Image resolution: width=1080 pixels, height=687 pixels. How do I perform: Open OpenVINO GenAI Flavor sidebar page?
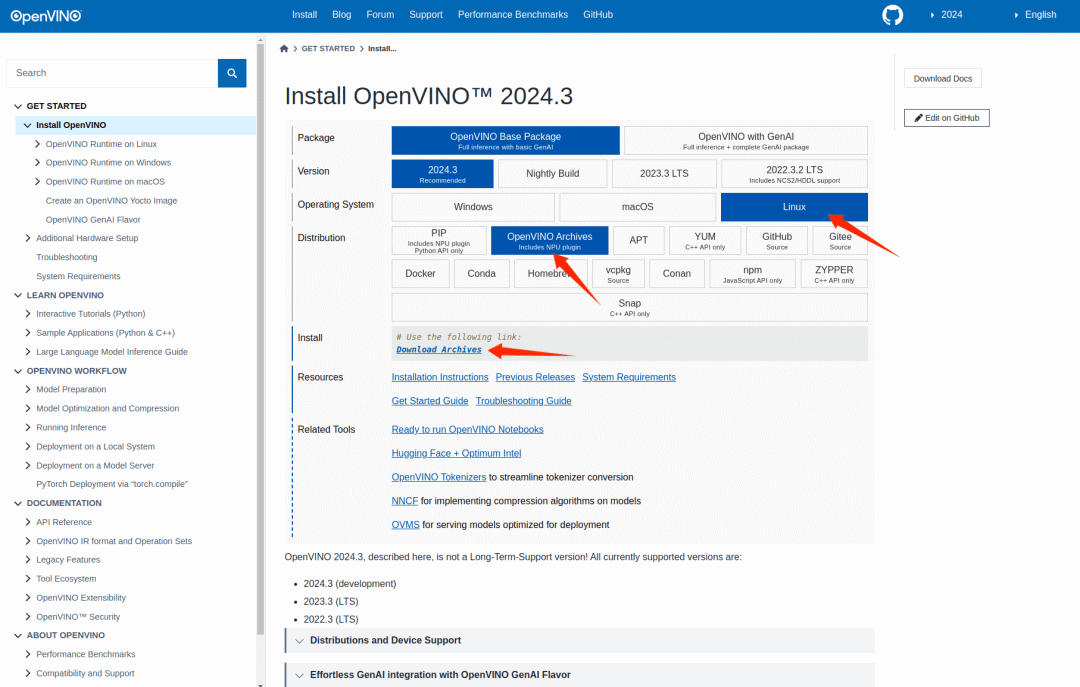coord(93,220)
